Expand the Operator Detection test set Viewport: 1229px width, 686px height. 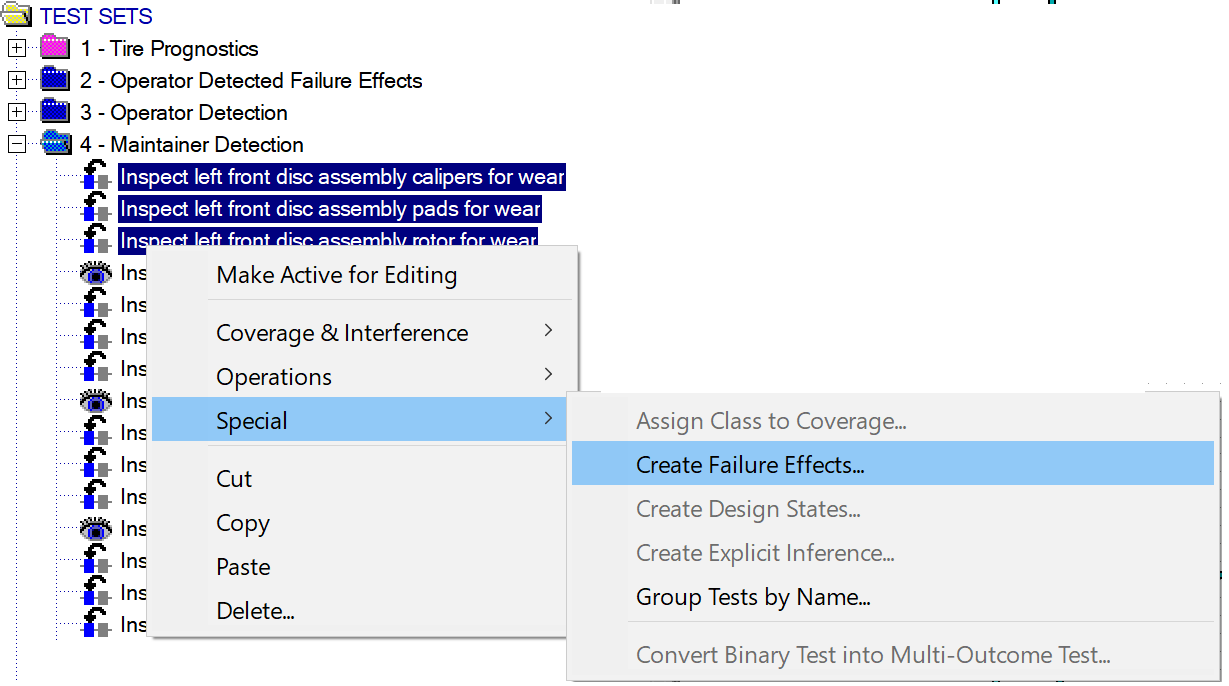[x=16, y=112]
